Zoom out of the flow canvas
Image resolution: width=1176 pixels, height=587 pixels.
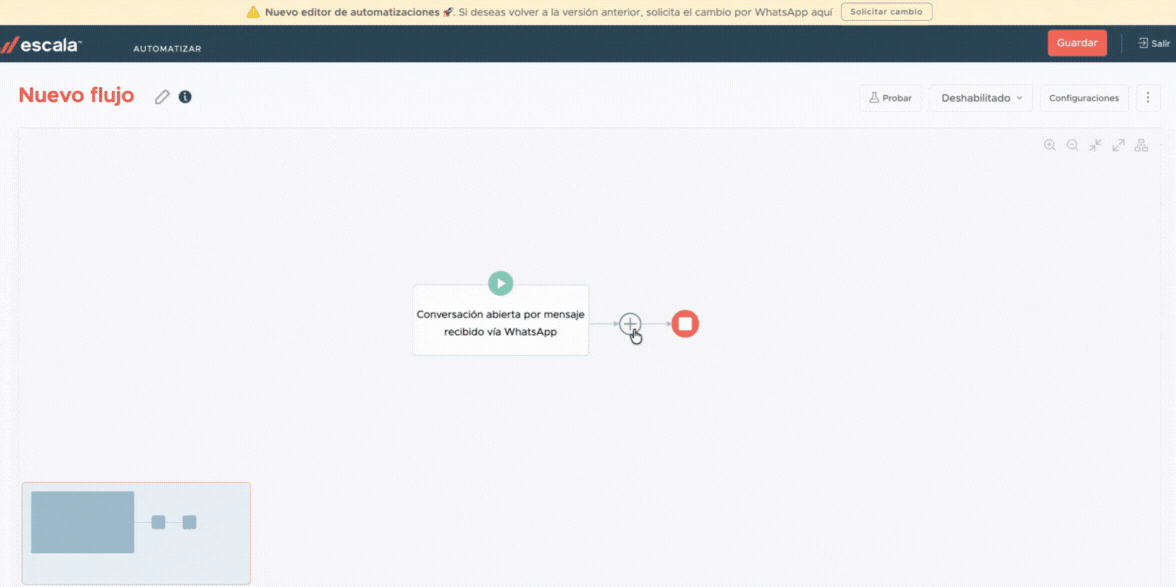(1072, 145)
